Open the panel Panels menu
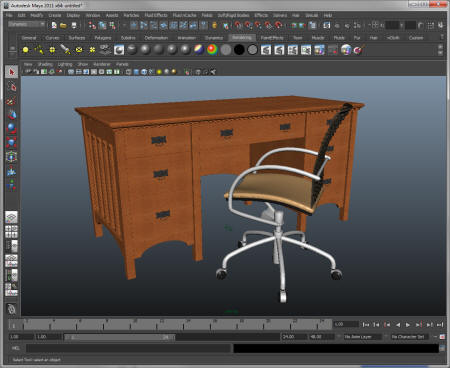This screenshot has width=450, height=368. 122,64
